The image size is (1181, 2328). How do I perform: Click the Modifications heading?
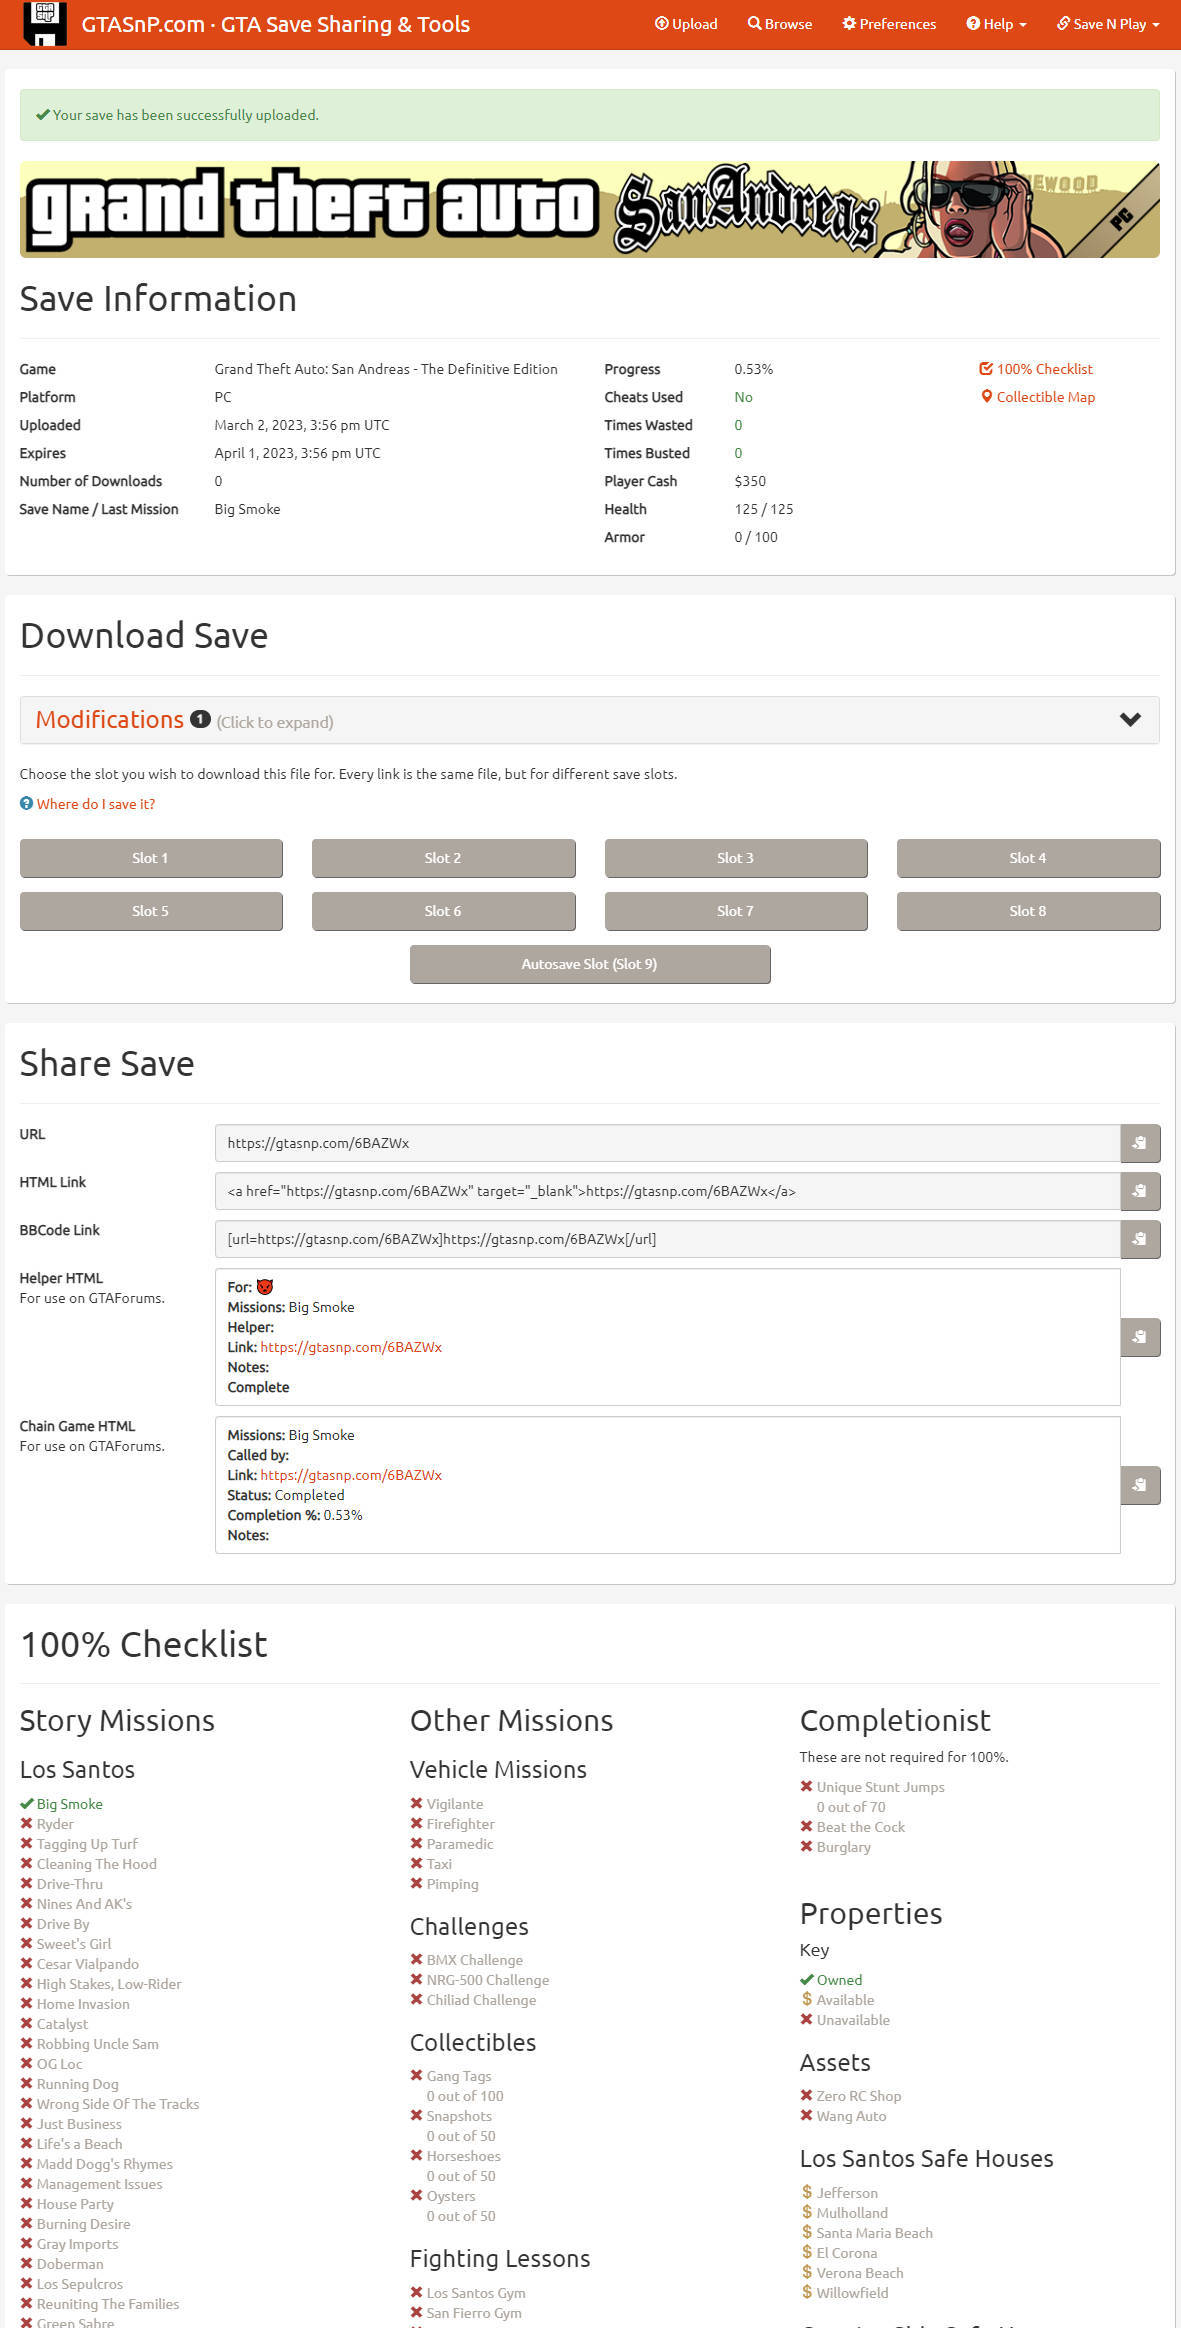(110, 720)
